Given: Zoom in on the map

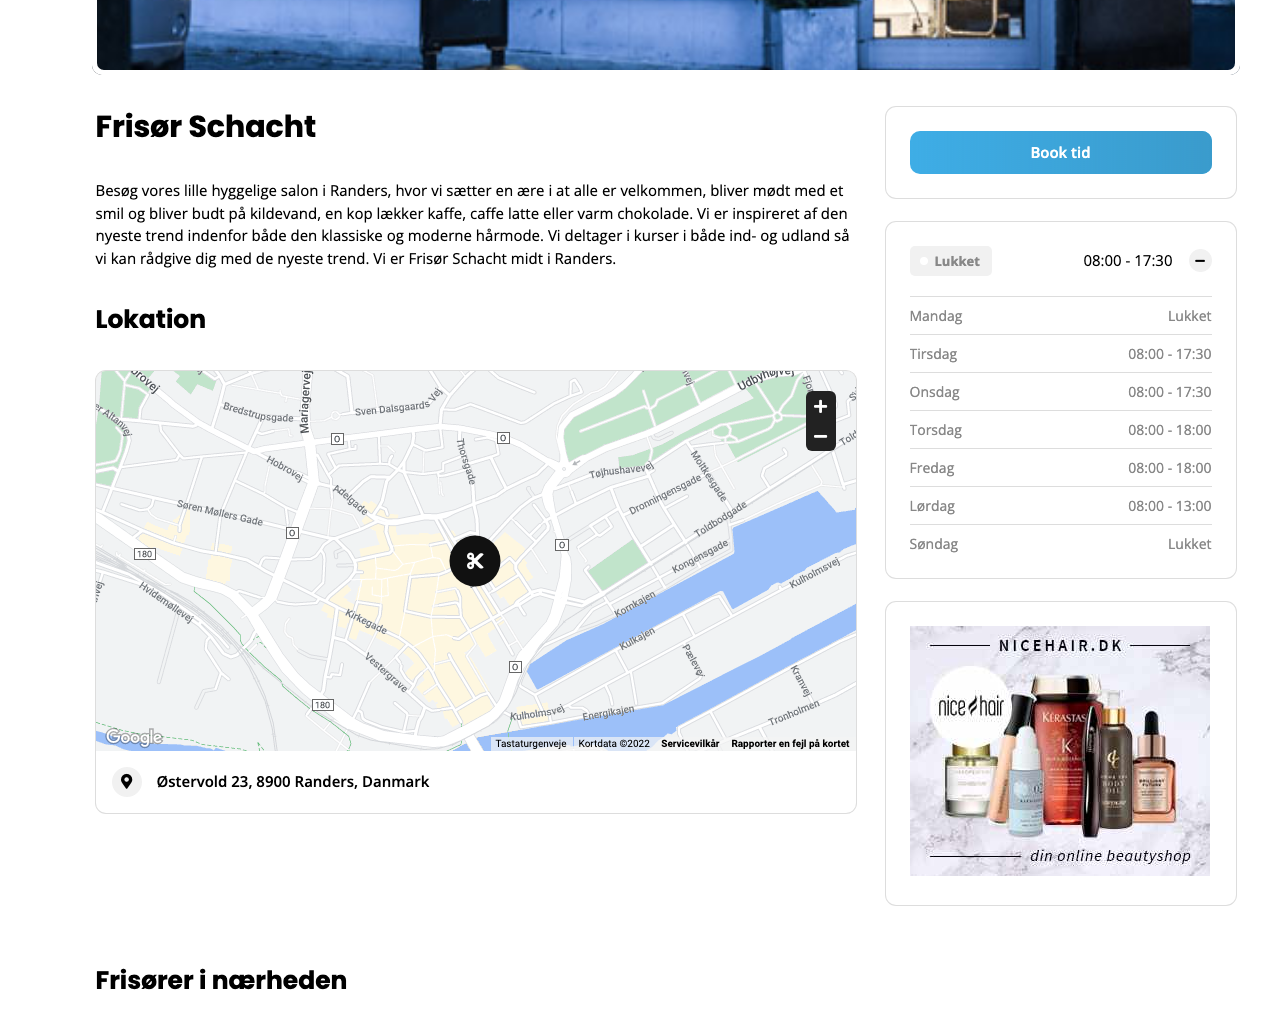Looking at the screenshot, I should [x=820, y=407].
